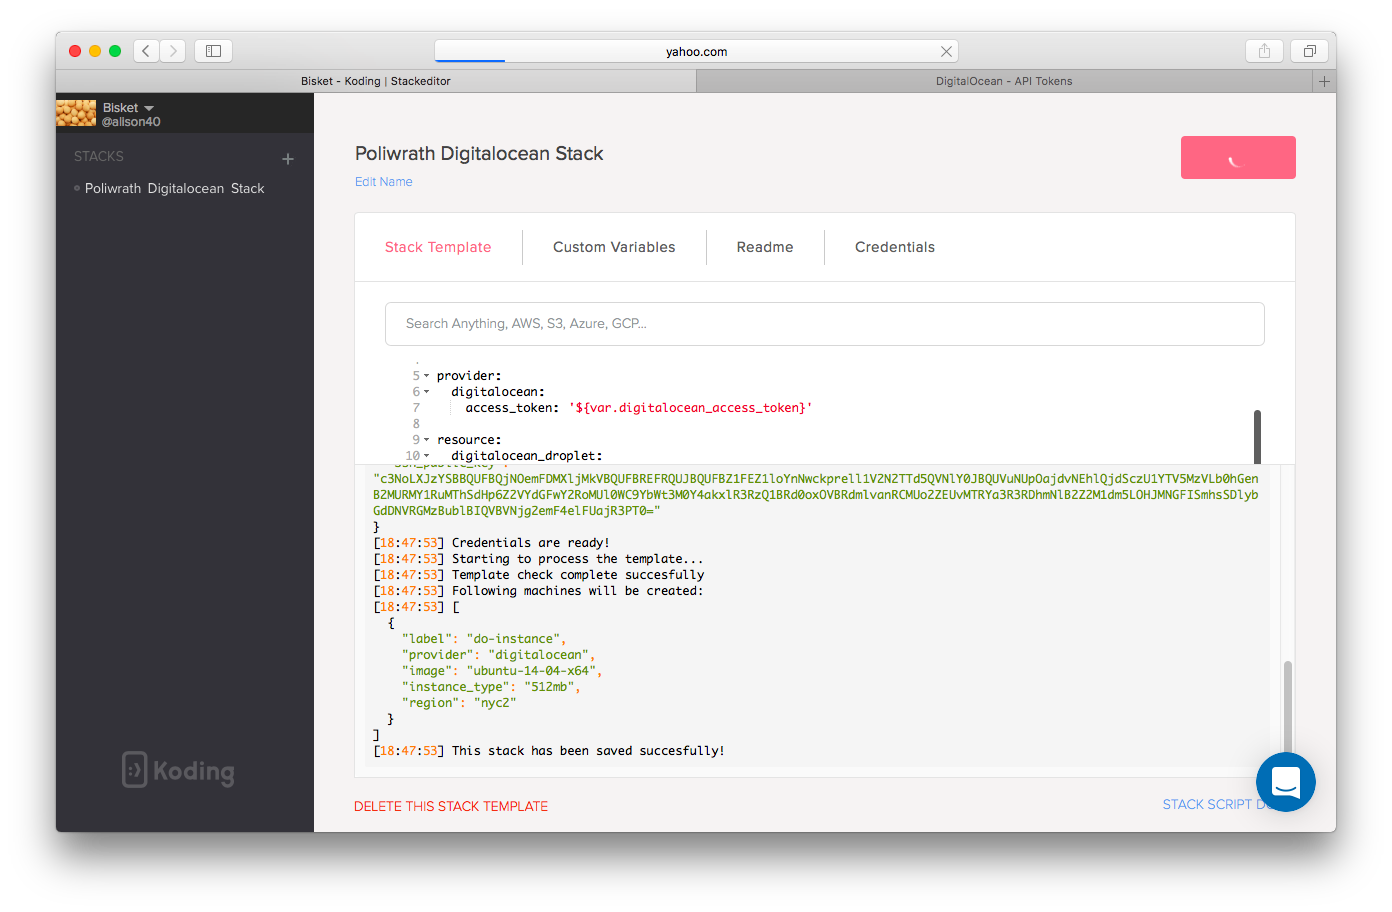1392x912 pixels.
Task: Toggle Safari sidebar button
Action: [213, 51]
